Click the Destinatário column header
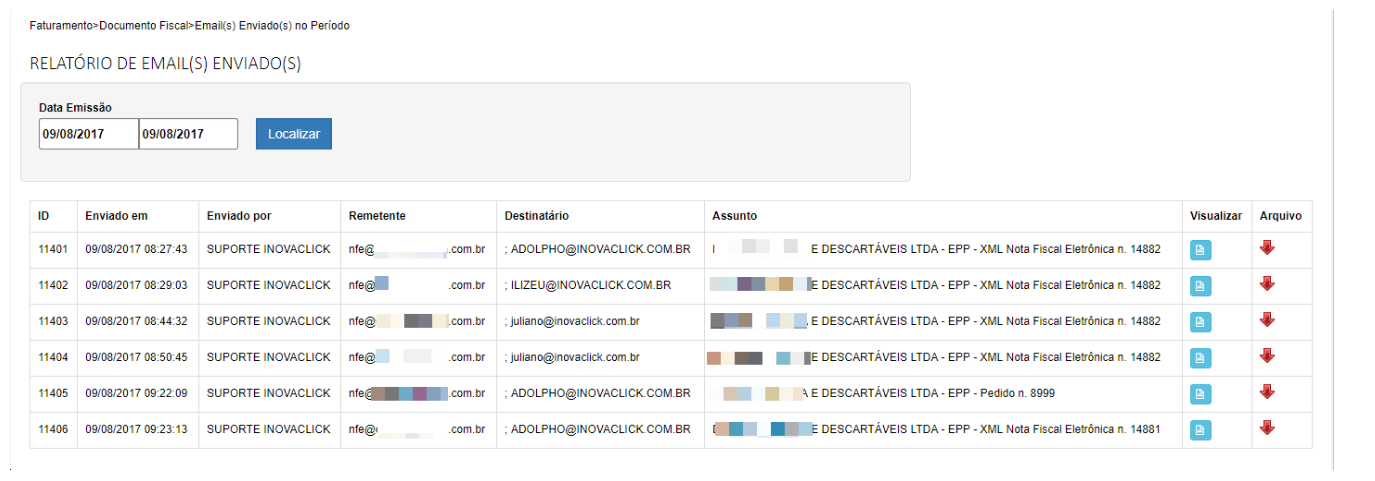Viewport: 1375px width, 481px height. (x=537, y=216)
